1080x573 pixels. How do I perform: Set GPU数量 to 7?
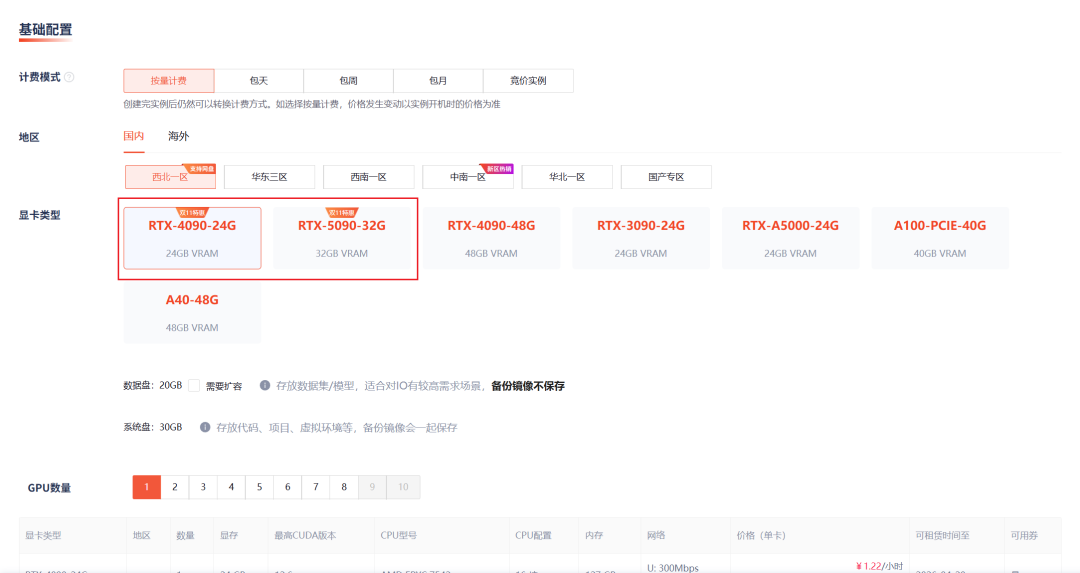pyautogui.click(x=316, y=487)
